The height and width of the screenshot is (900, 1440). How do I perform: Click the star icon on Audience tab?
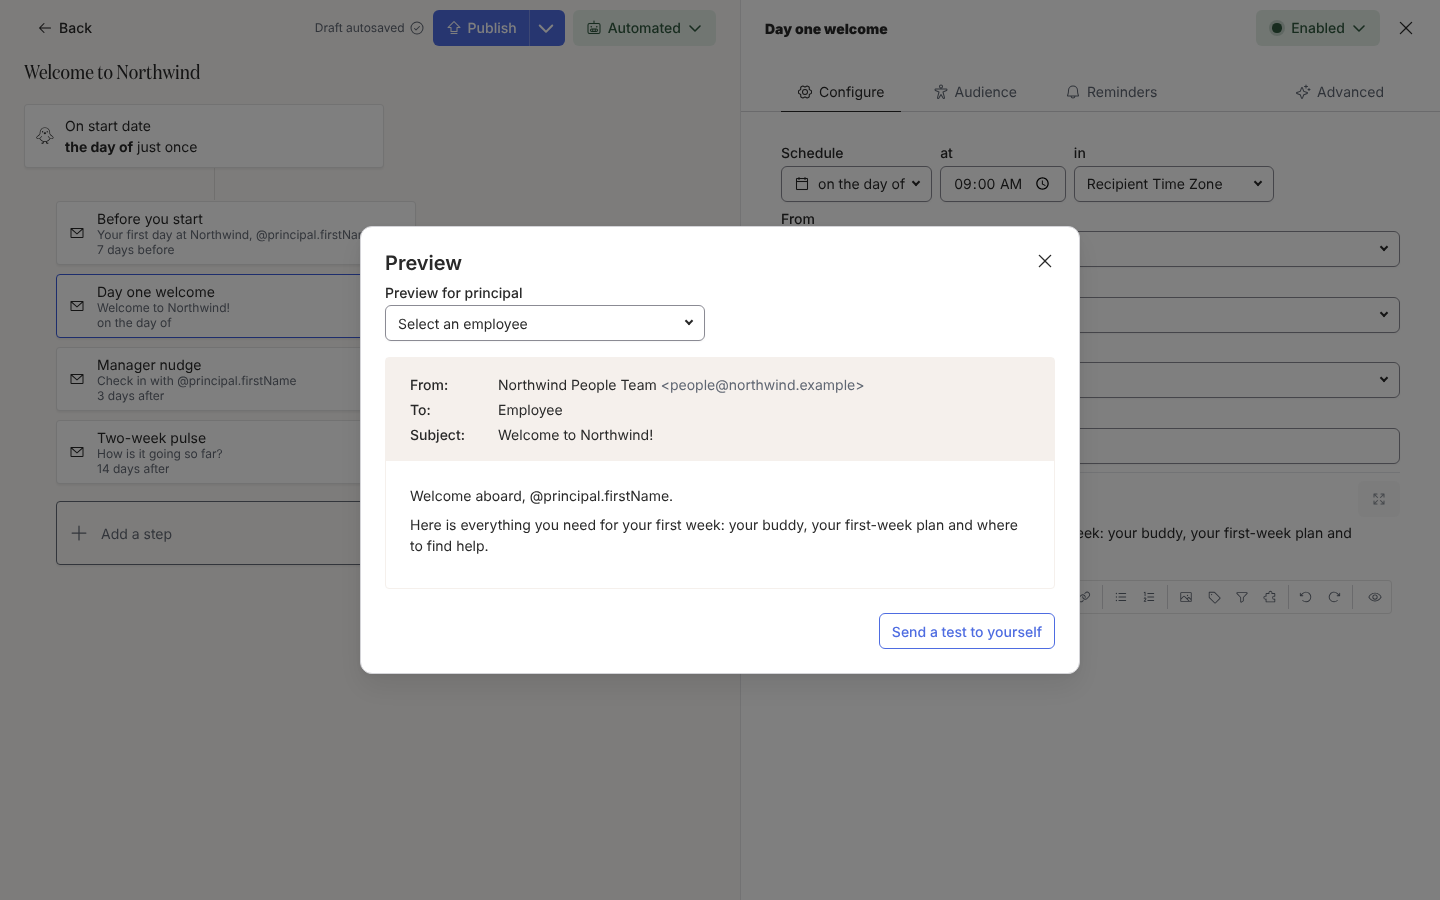[941, 92]
